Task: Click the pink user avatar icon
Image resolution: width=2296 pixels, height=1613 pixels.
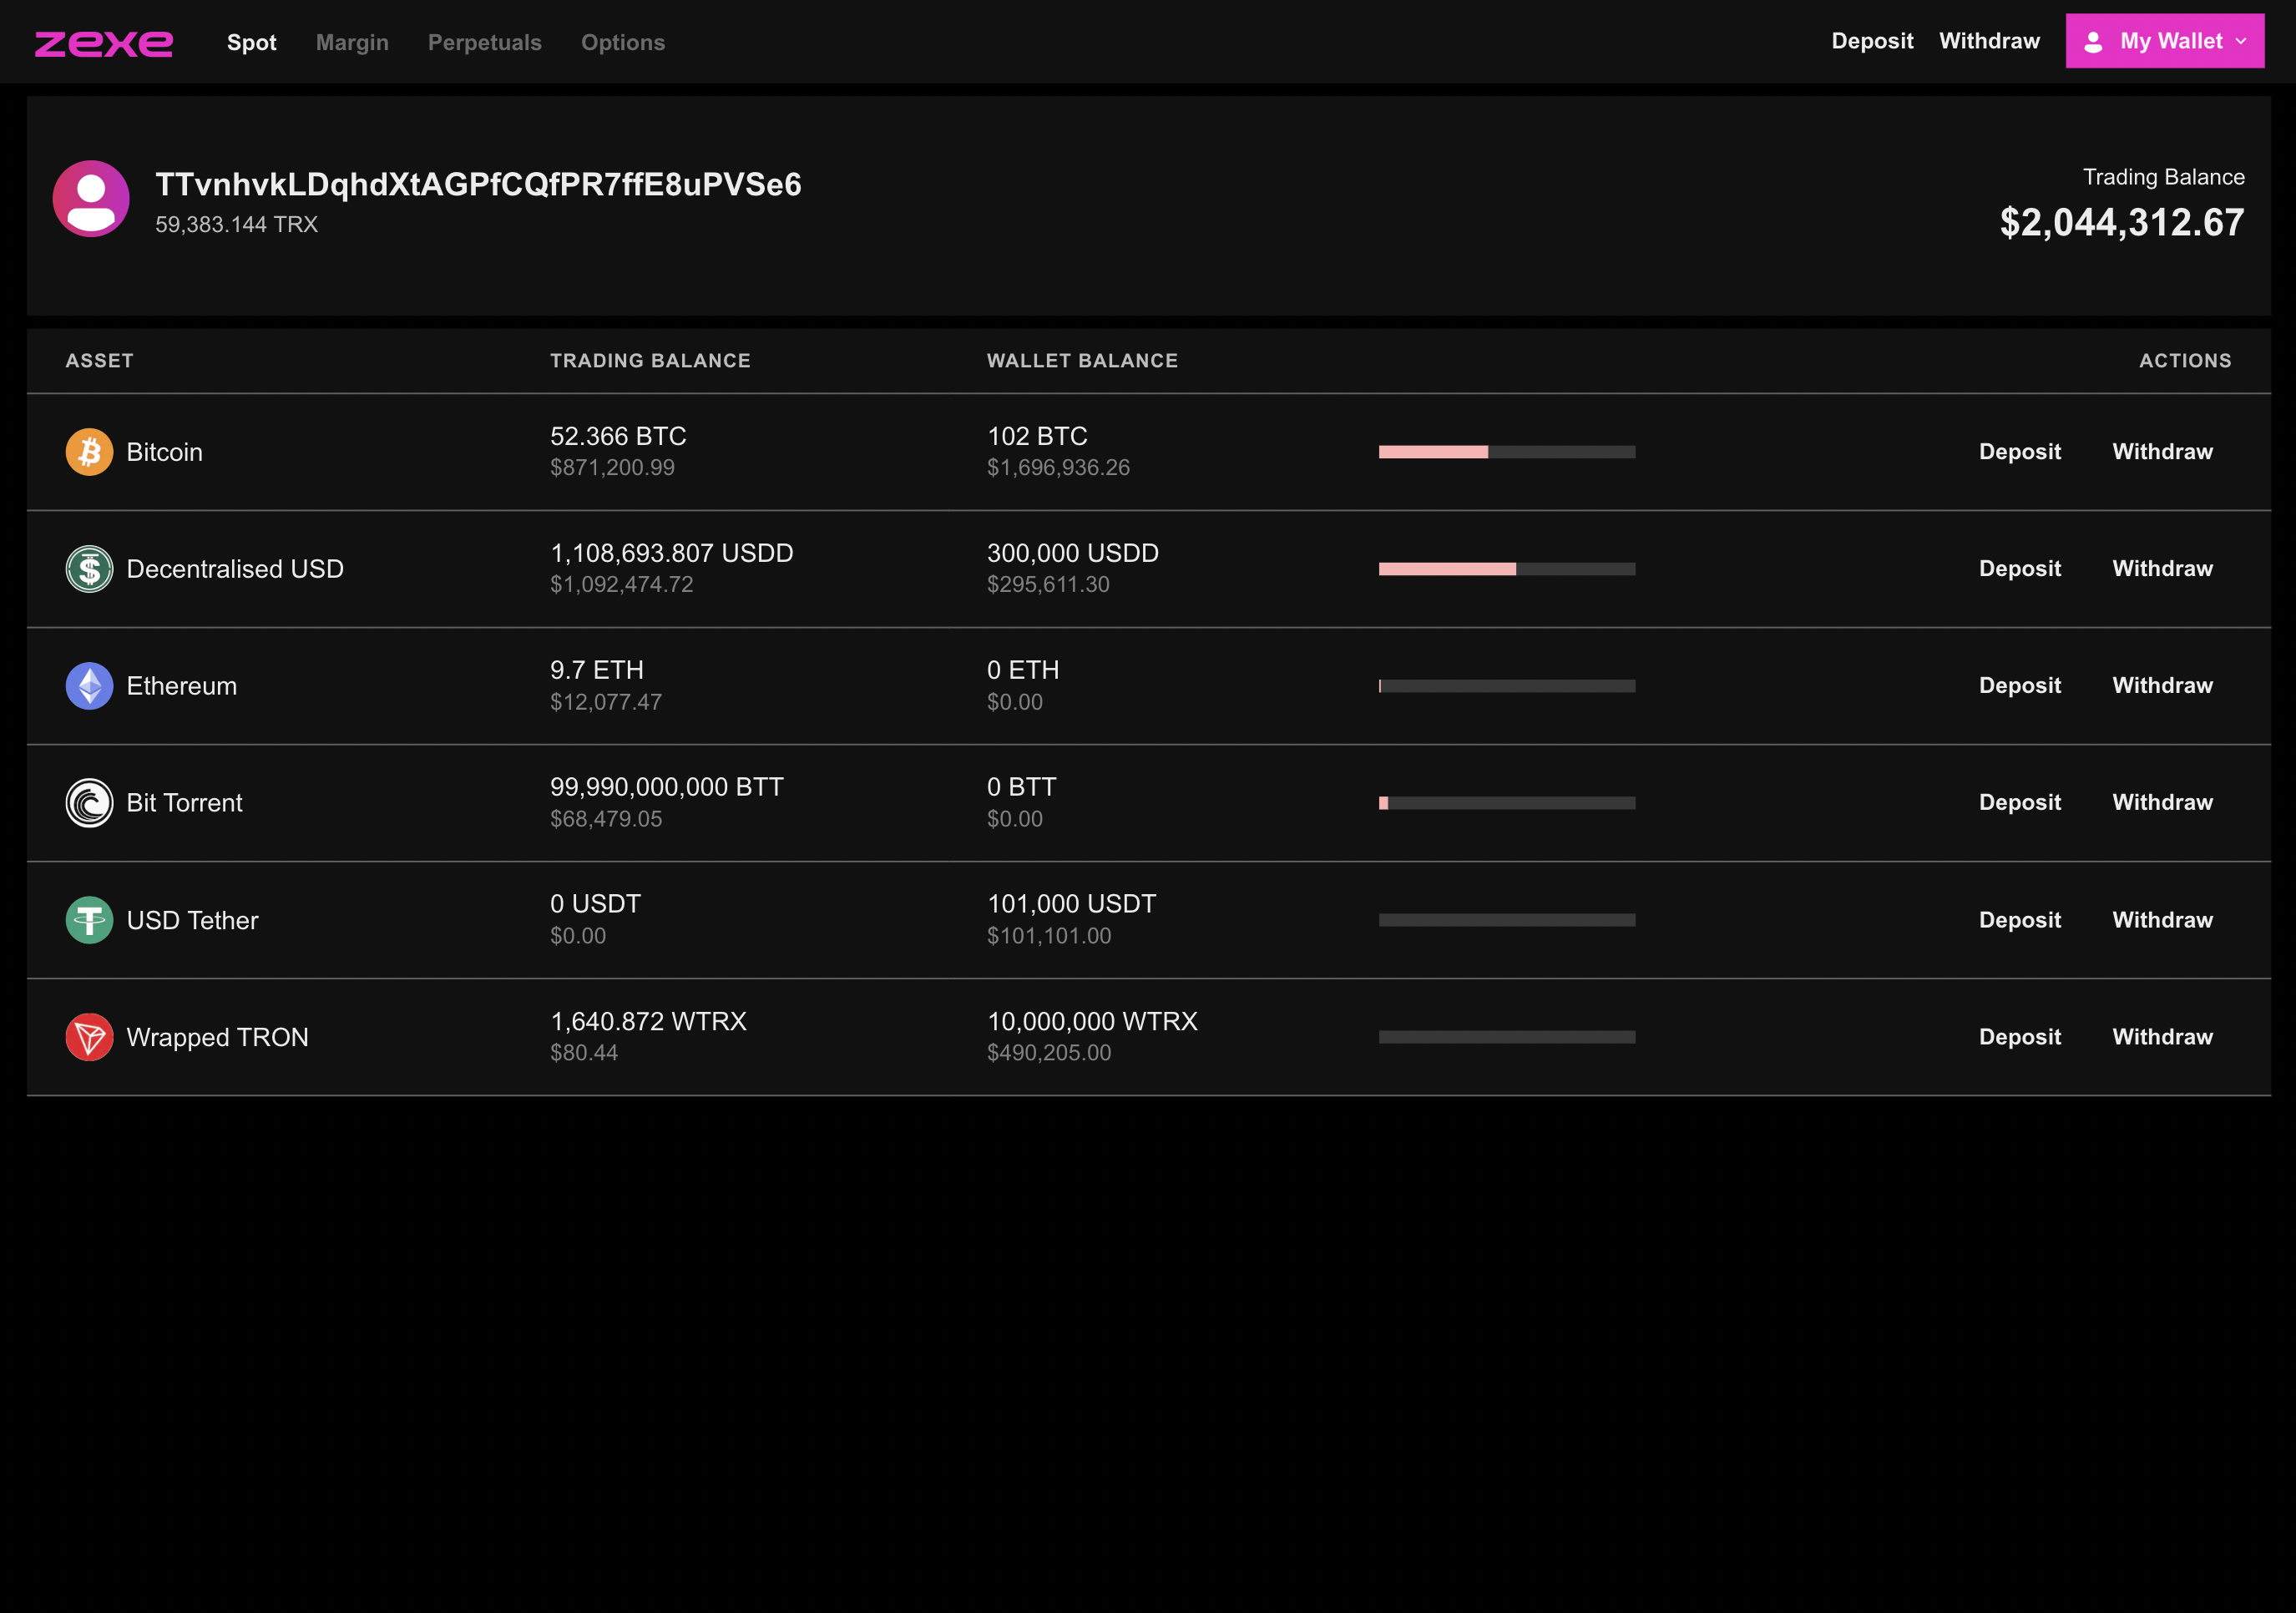Action: point(91,199)
